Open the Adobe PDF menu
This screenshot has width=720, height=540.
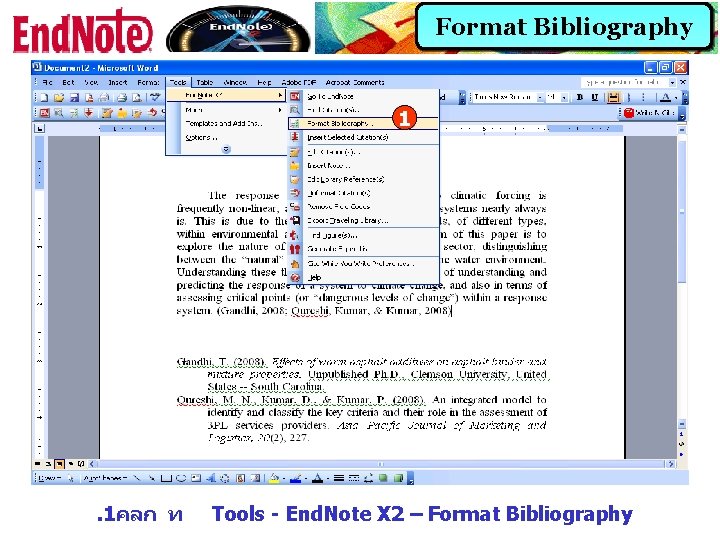tap(298, 83)
